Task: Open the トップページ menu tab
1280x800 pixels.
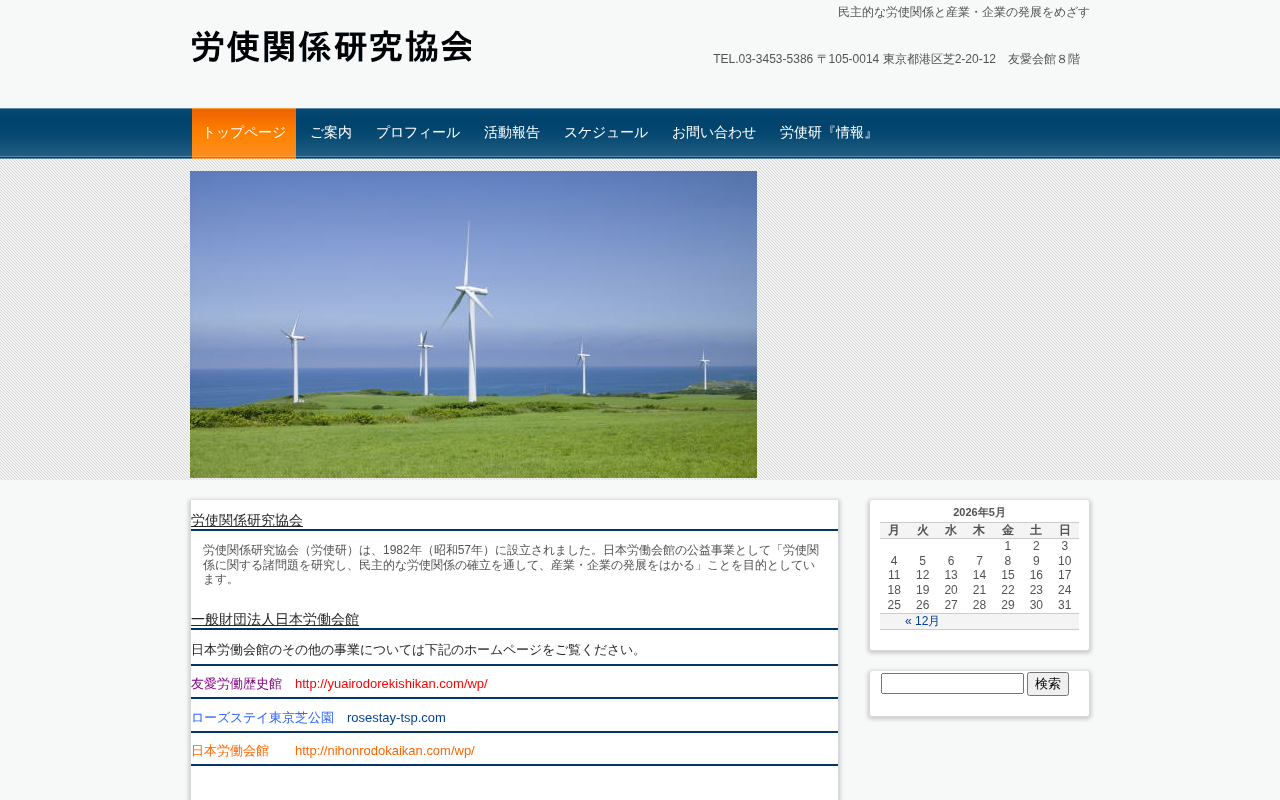Action: 244,133
